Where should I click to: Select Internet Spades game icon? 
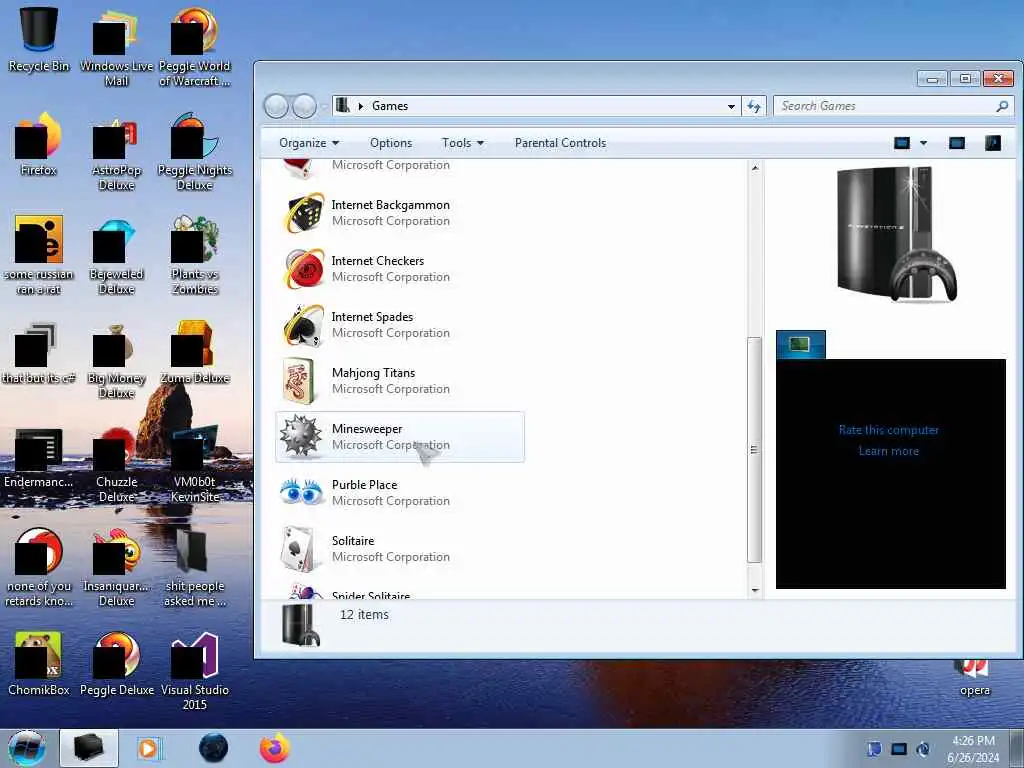304,325
